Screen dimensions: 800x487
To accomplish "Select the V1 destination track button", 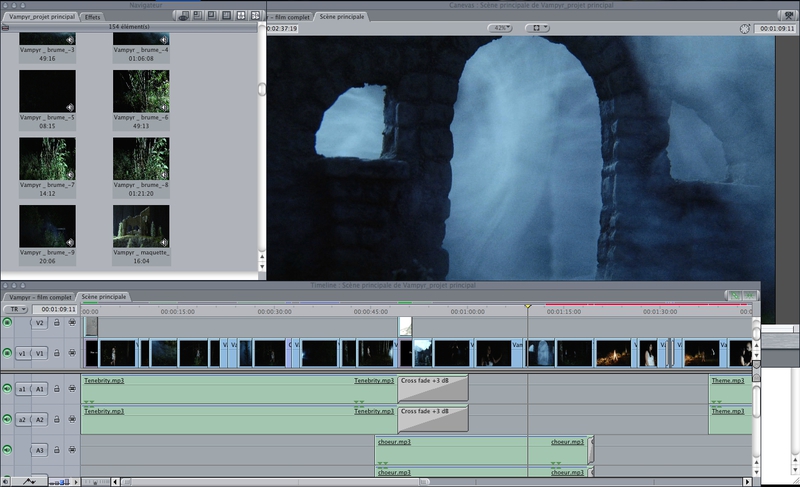I will [39, 353].
